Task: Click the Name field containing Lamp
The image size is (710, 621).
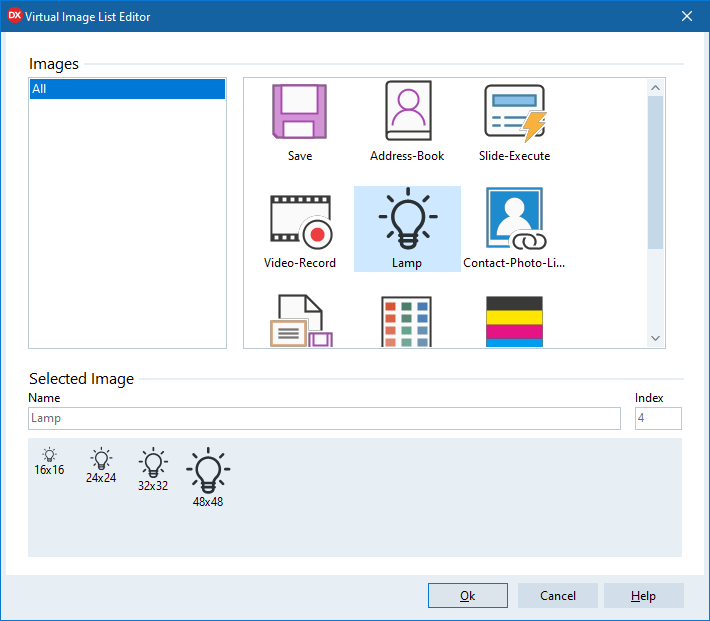Action: coord(324,418)
